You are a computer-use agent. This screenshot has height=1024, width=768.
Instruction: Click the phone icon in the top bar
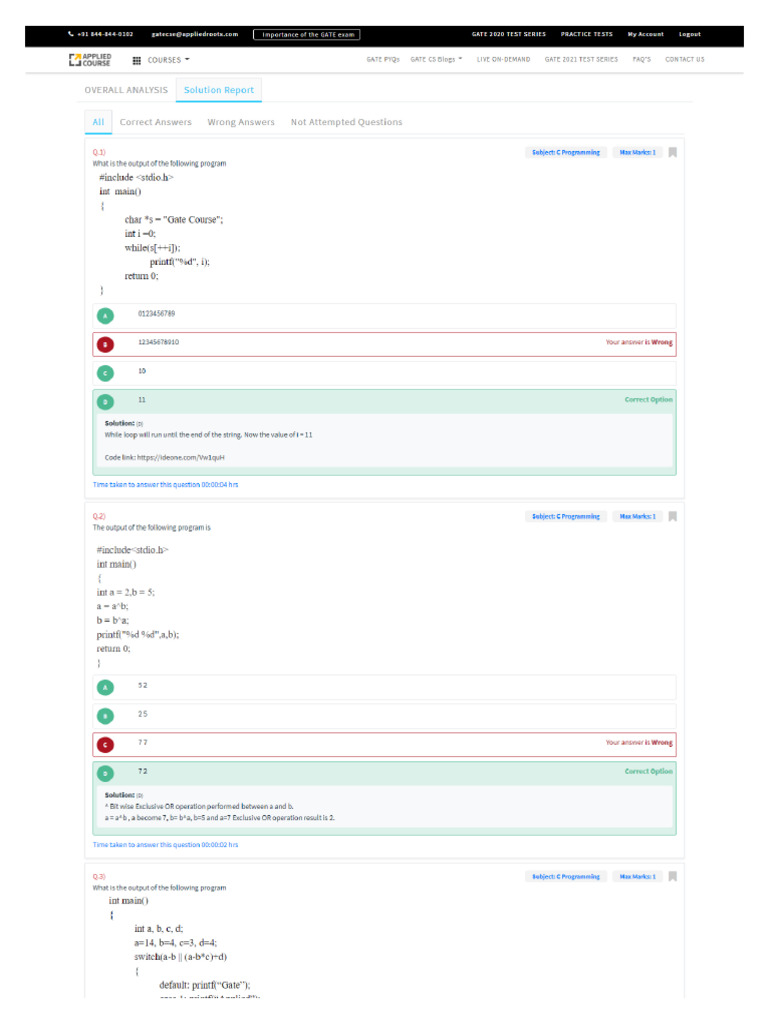(71, 34)
